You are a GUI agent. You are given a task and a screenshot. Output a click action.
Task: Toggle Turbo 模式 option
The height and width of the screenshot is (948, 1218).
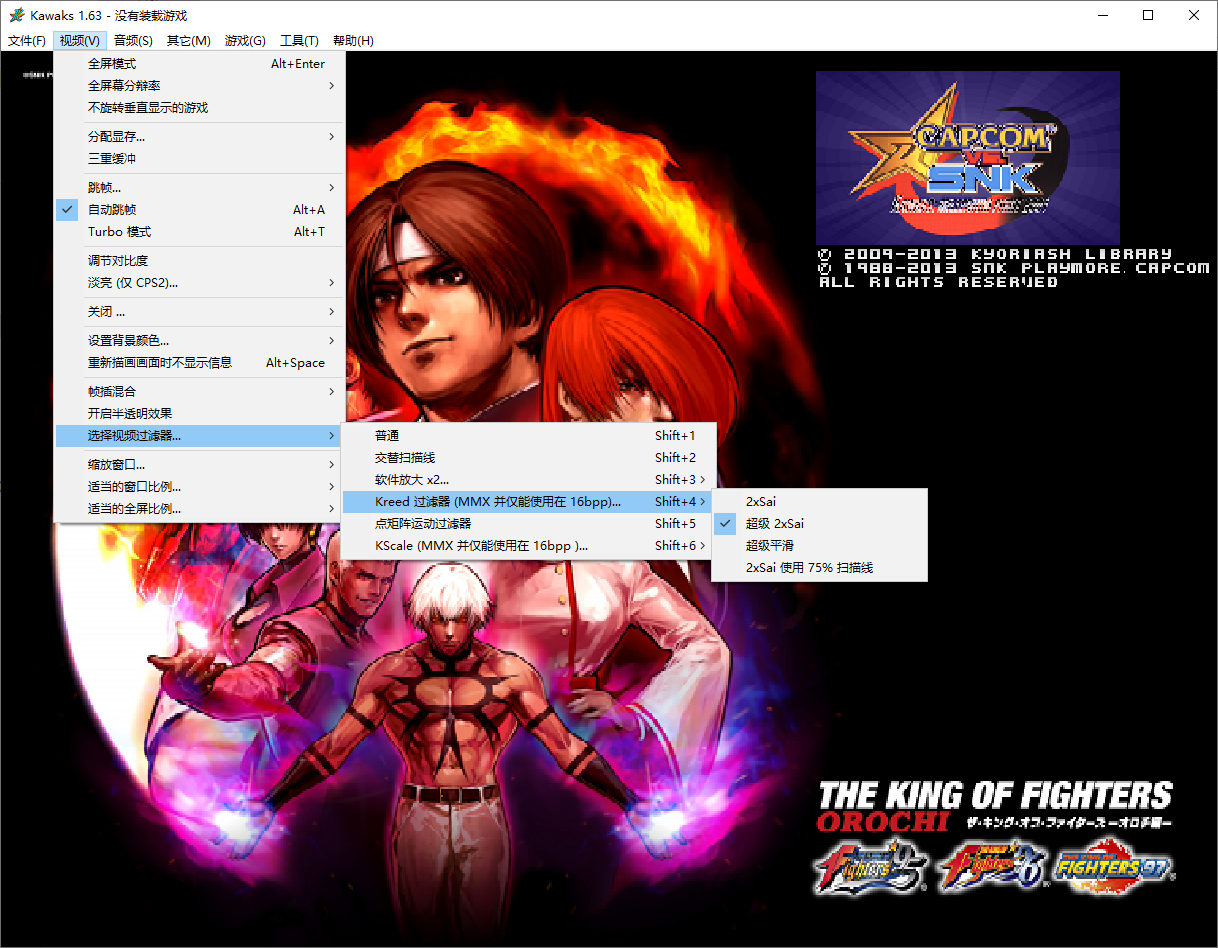[x=200, y=232]
